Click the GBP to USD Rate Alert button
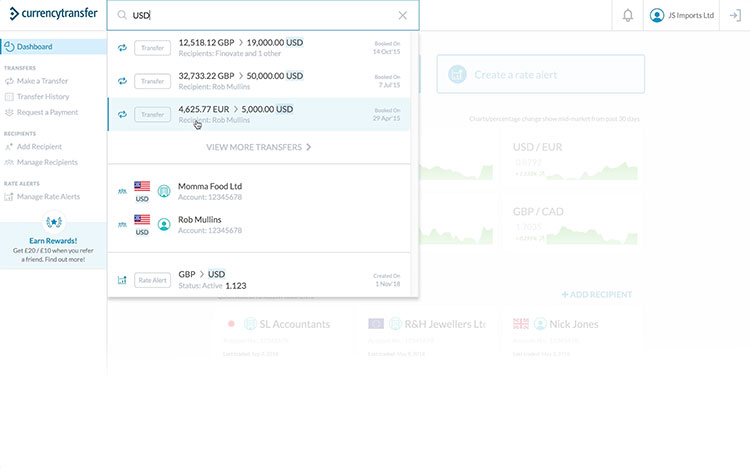This screenshot has height=468, width=750. click(152, 280)
